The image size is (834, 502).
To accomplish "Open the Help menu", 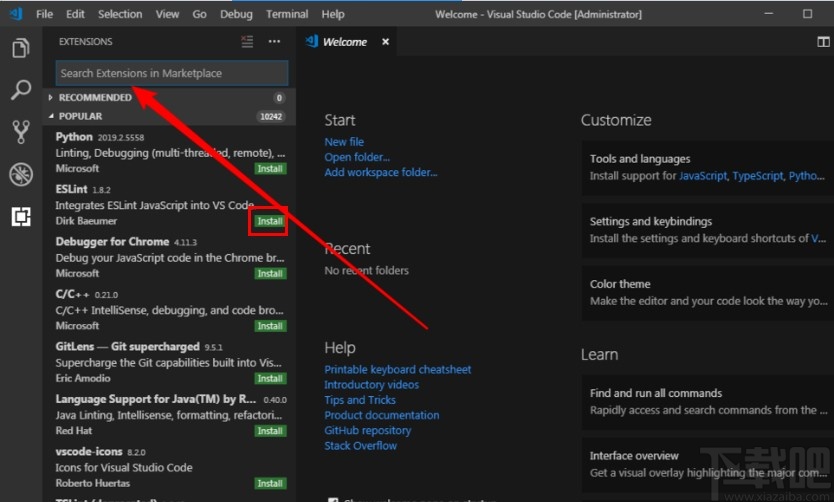I will (333, 14).
